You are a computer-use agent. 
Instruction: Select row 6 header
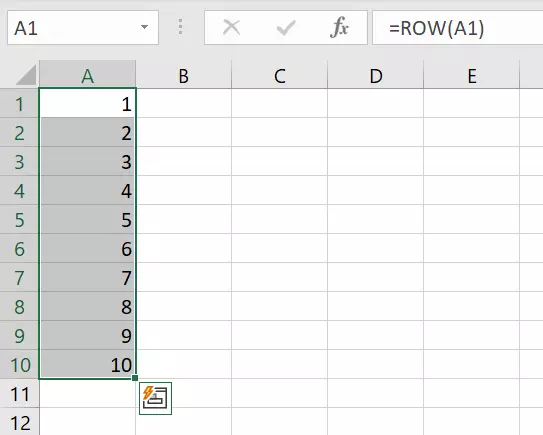(x=19, y=249)
